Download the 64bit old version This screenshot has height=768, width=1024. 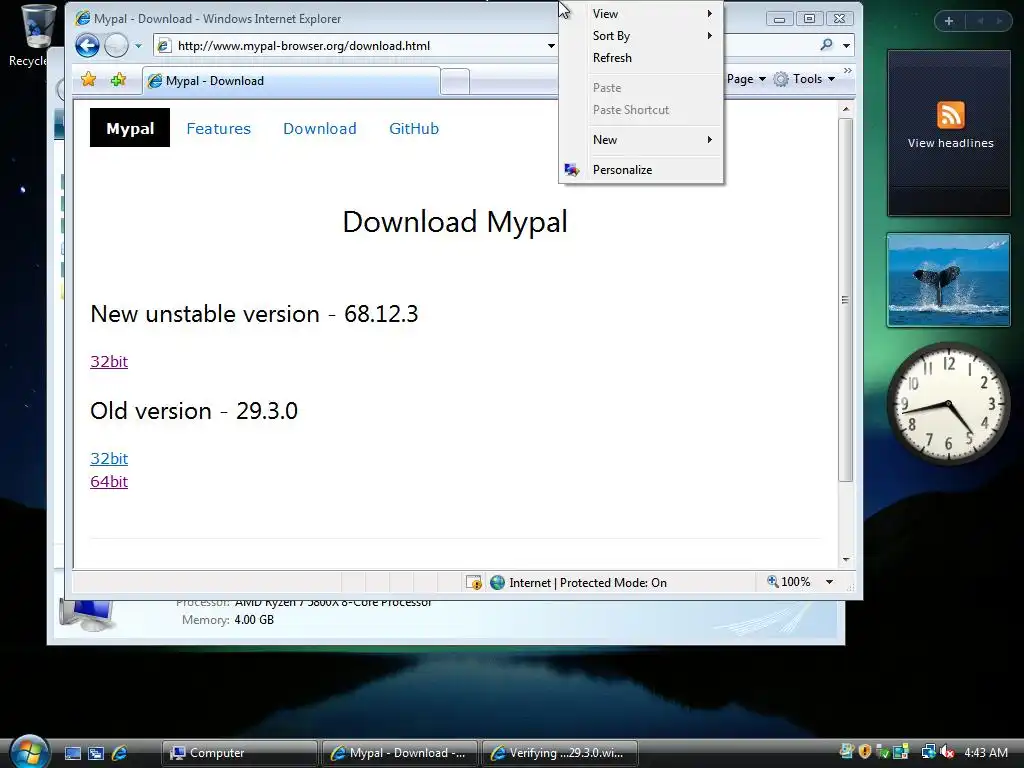click(109, 481)
